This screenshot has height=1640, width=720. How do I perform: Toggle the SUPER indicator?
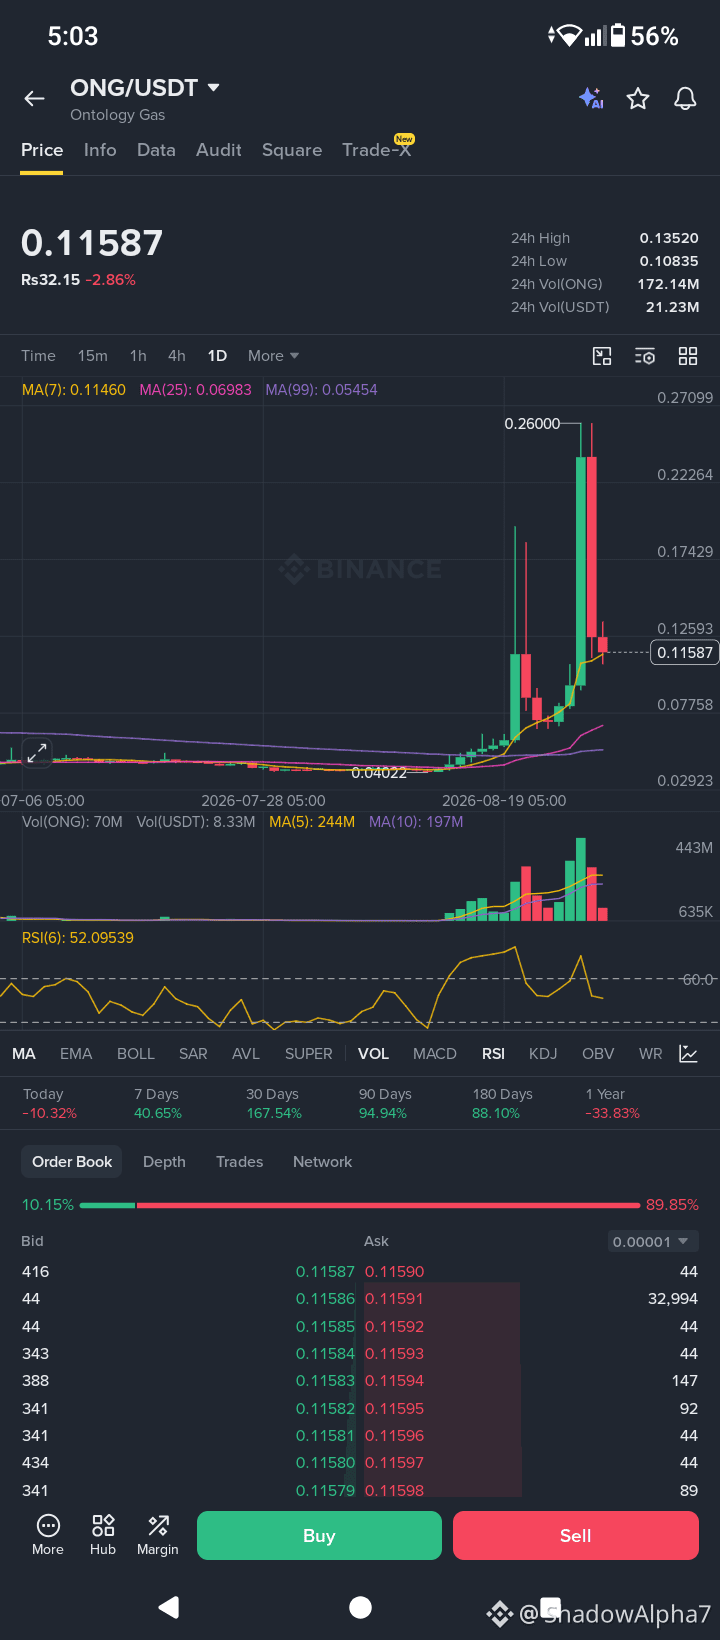pos(309,1054)
